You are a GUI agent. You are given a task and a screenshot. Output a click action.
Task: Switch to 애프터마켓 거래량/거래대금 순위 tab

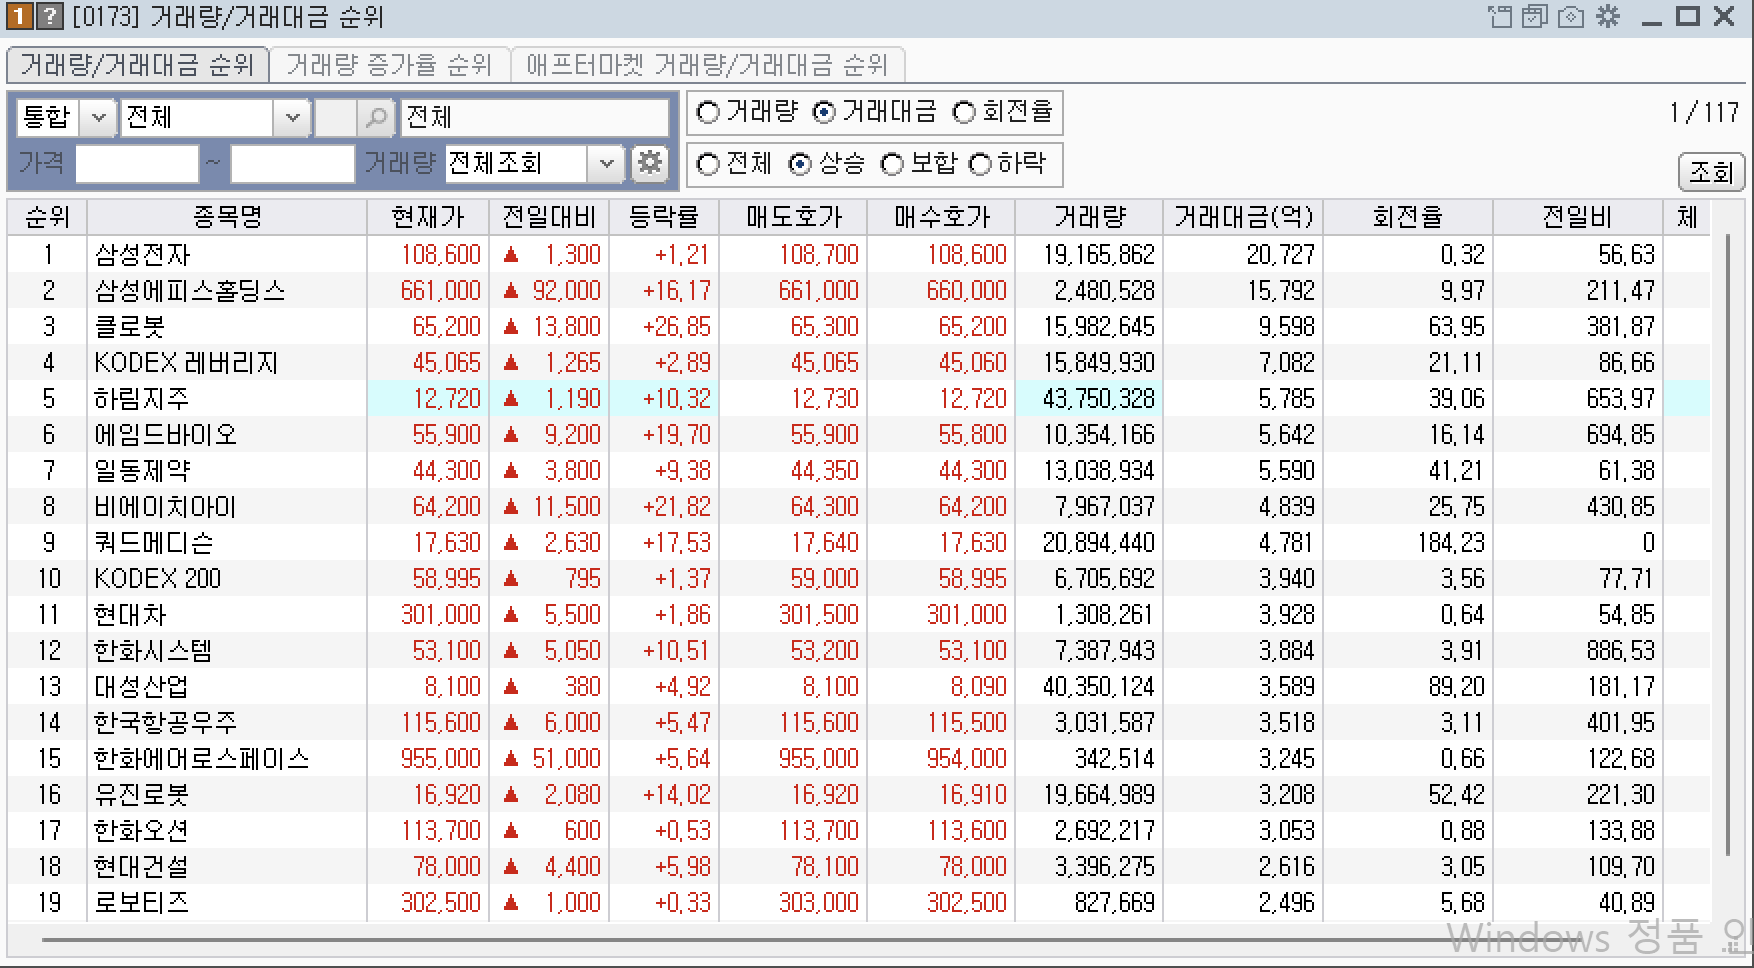click(x=707, y=65)
